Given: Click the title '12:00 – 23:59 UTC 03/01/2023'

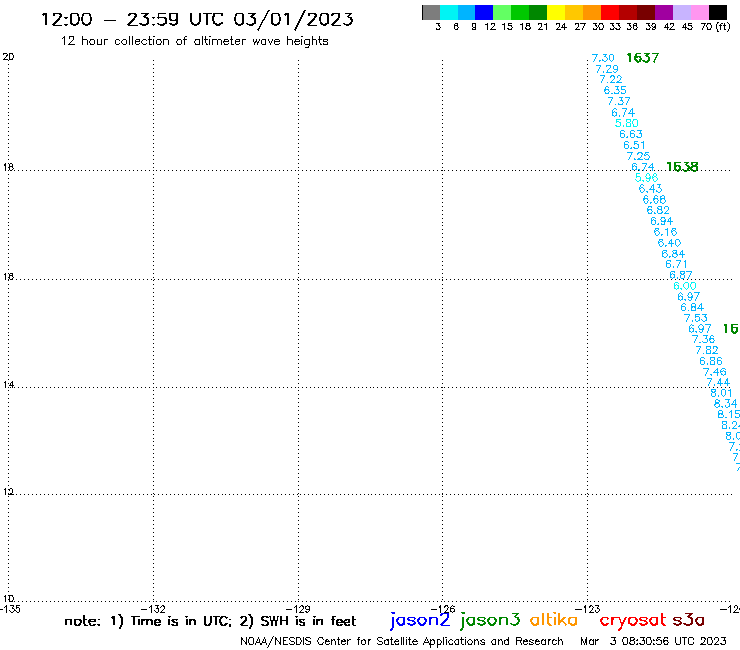Looking at the screenshot, I should 197,19.
